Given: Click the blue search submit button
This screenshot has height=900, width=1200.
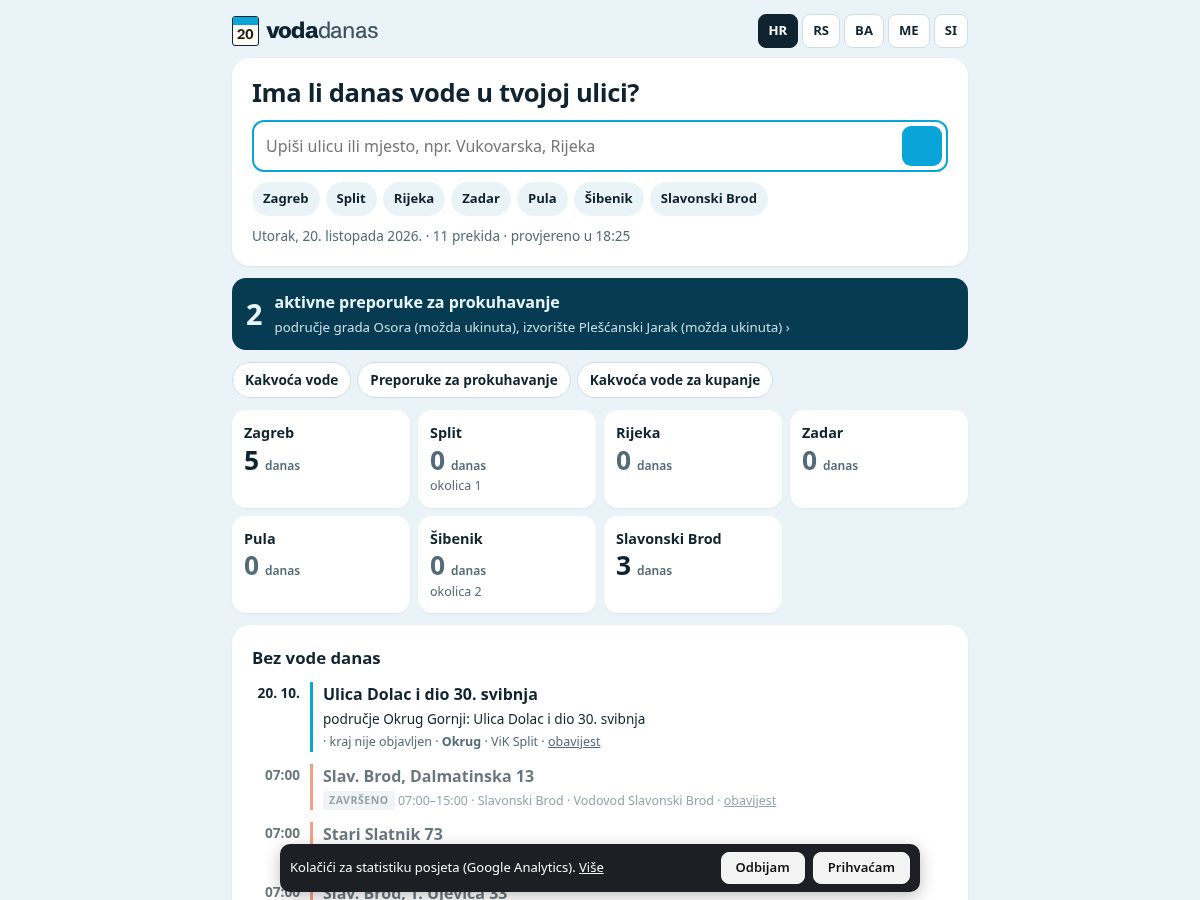Looking at the screenshot, I should tap(922, 146).
